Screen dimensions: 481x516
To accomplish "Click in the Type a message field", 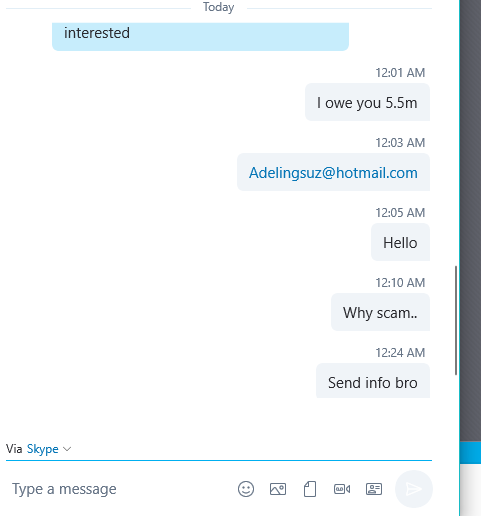I will click(120, 489).
